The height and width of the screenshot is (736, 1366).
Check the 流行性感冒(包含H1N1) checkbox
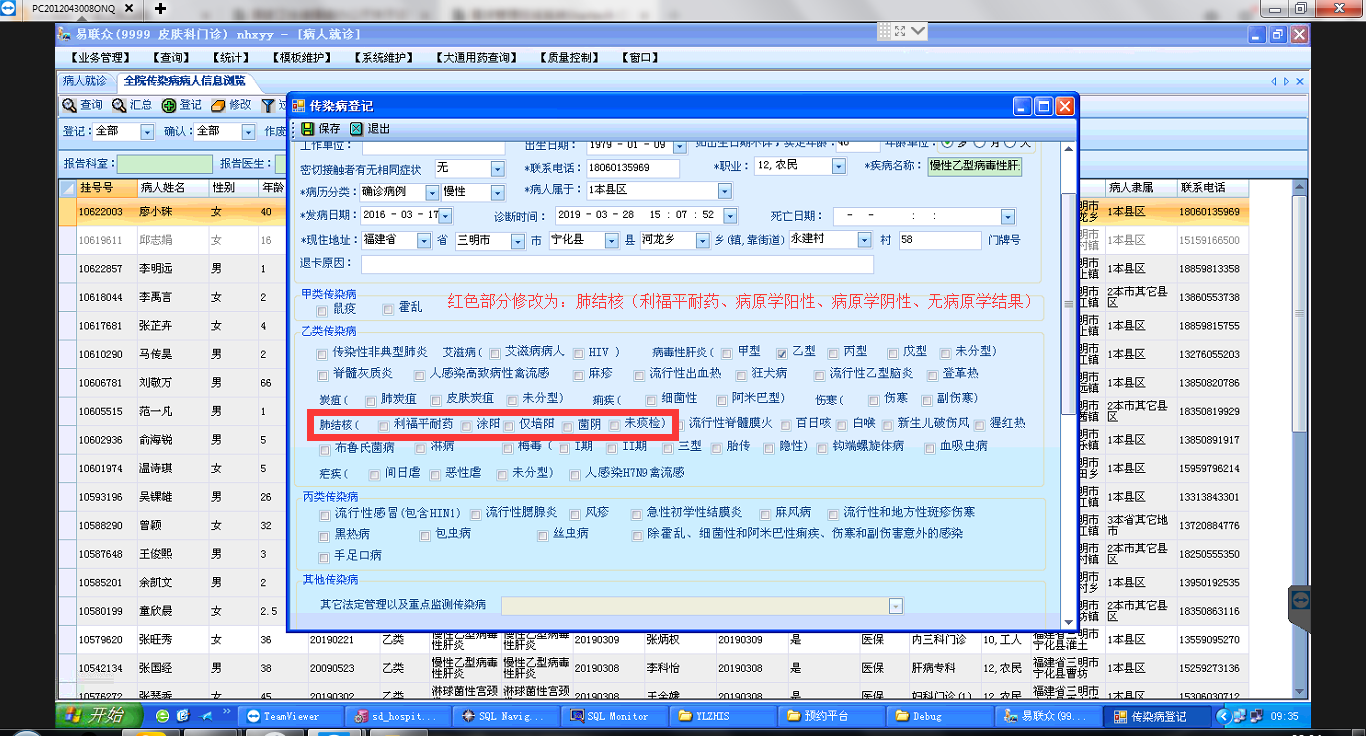(x=323, y=515)
